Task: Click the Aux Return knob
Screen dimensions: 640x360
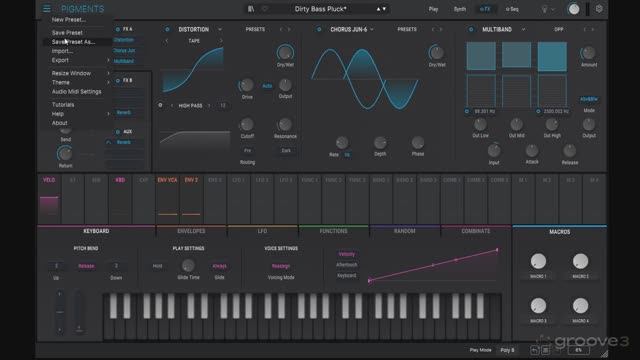Action: [x=65, y=153]
